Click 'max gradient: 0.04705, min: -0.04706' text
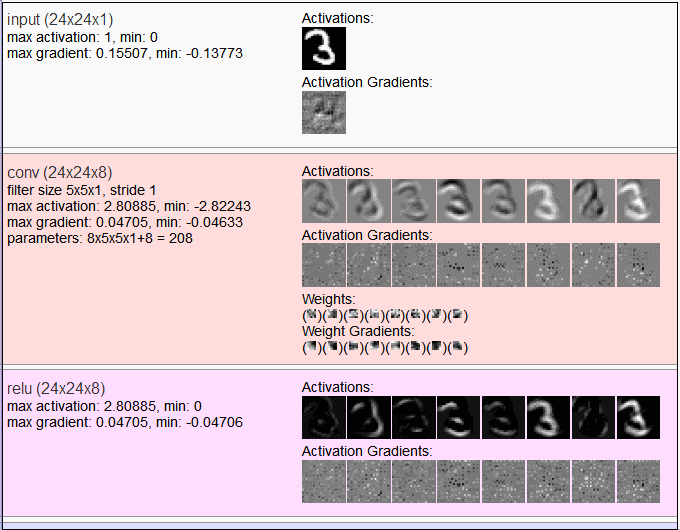680x530 pixels. (125, 422)
